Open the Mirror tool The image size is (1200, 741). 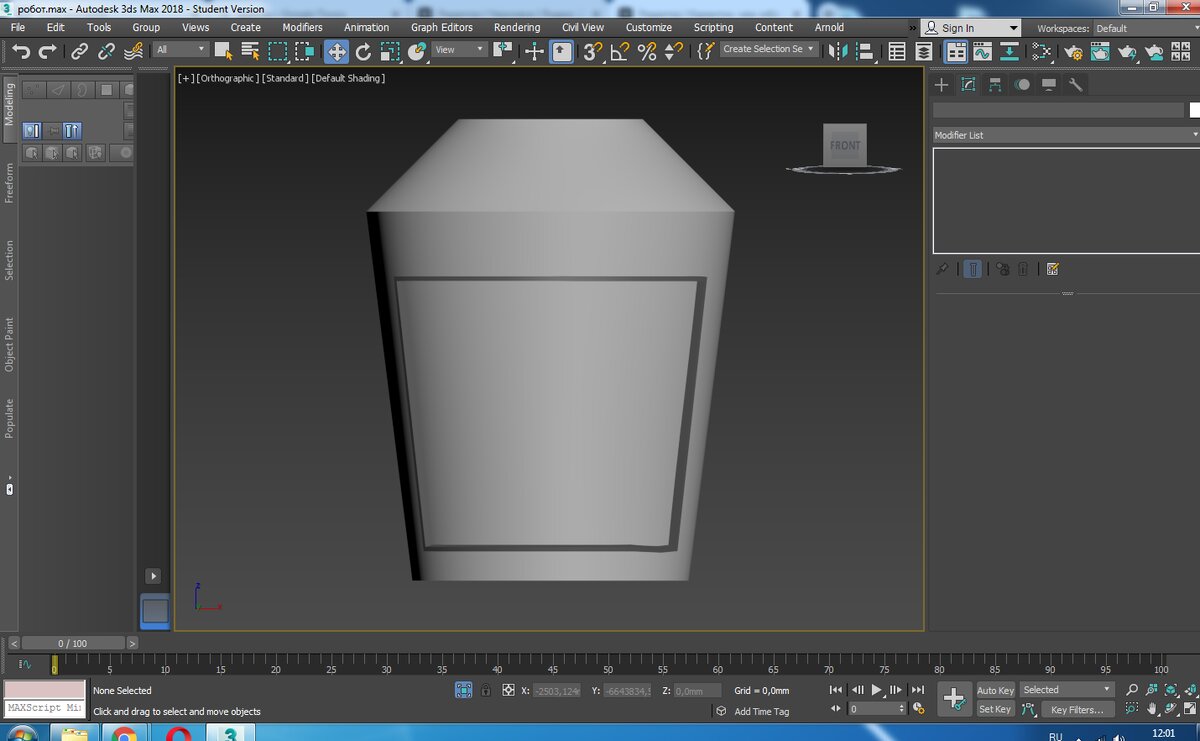[838, 51]
